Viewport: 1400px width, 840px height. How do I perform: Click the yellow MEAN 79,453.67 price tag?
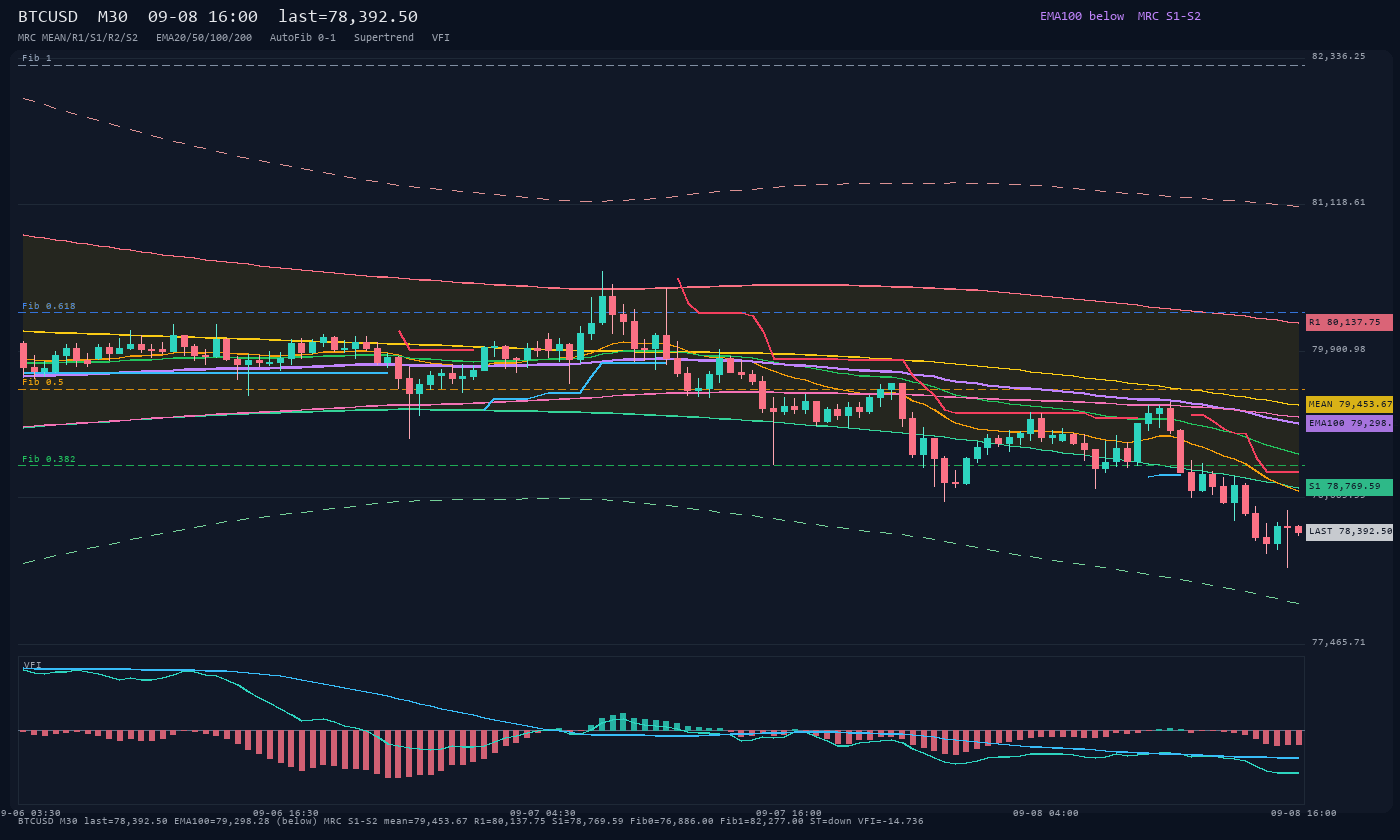click(x=1349, y=404)
